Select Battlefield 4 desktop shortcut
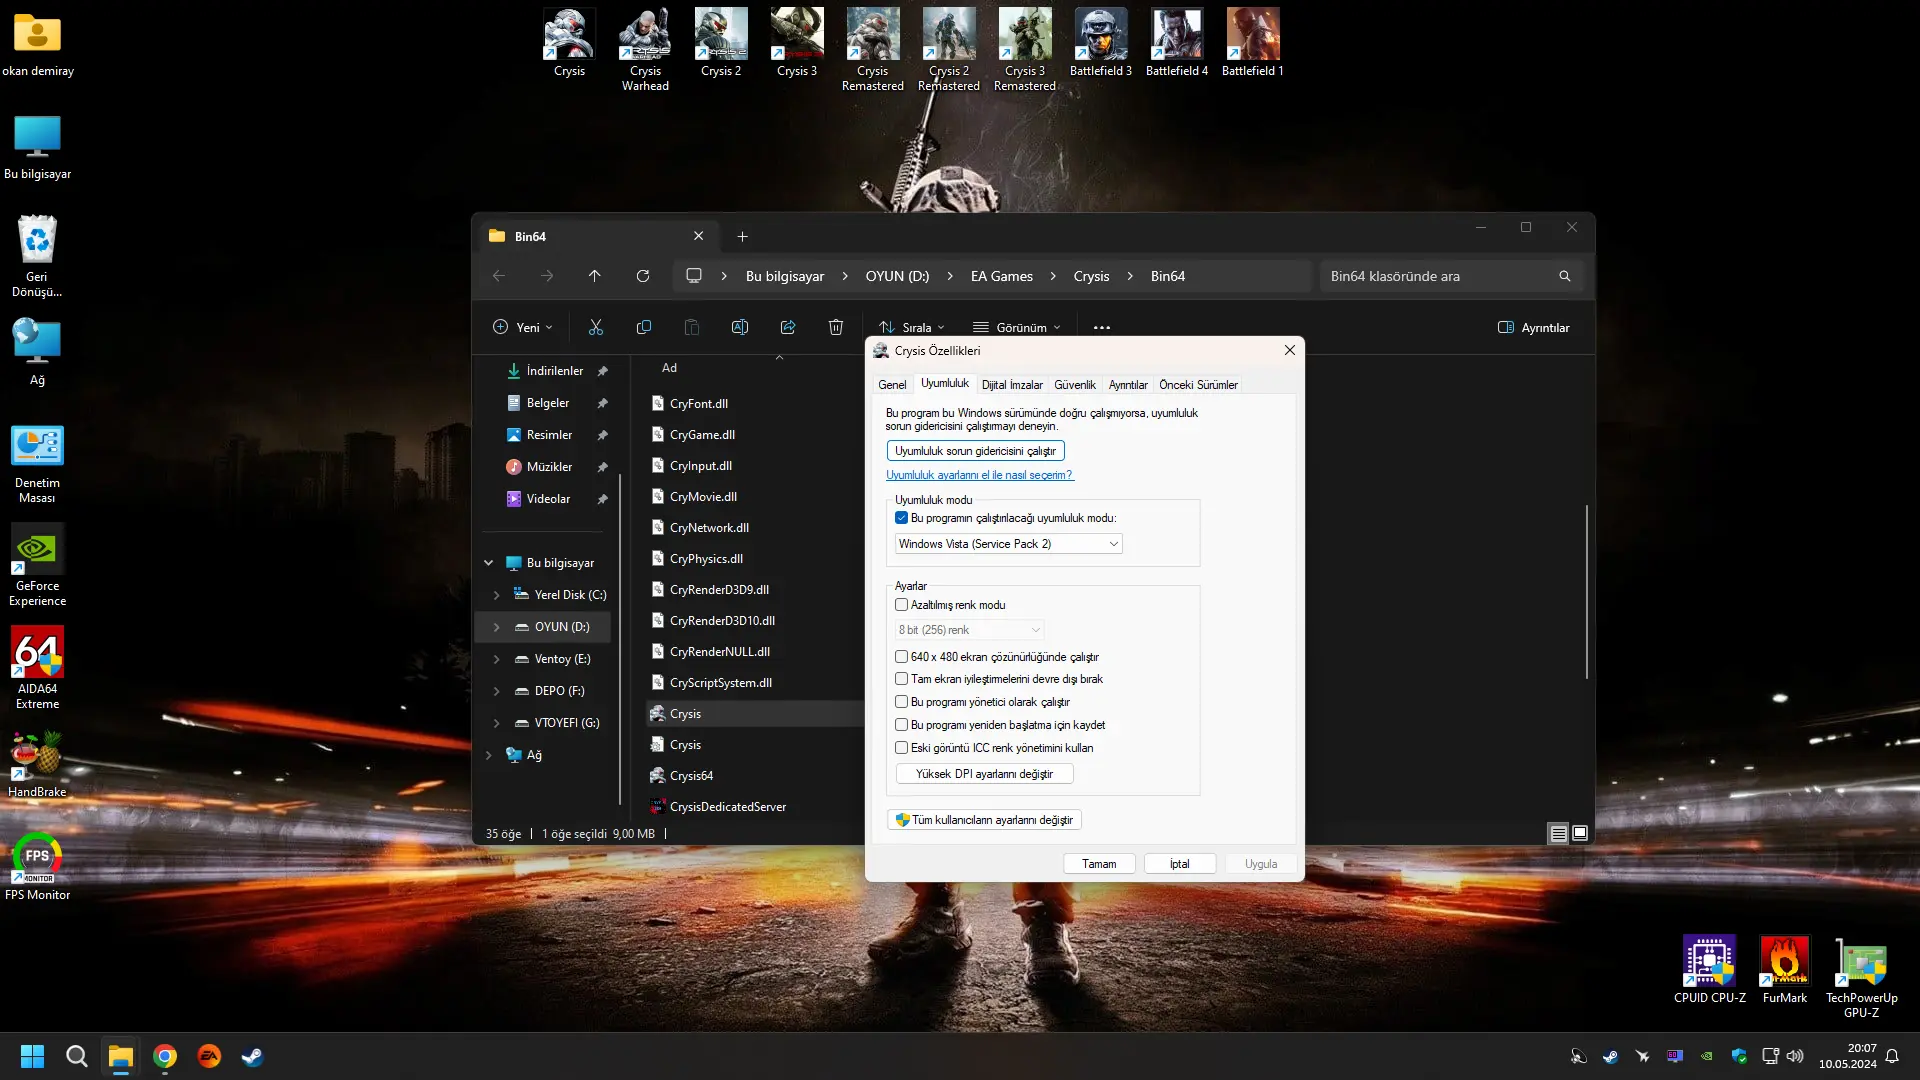 (x=1177, y=43)
